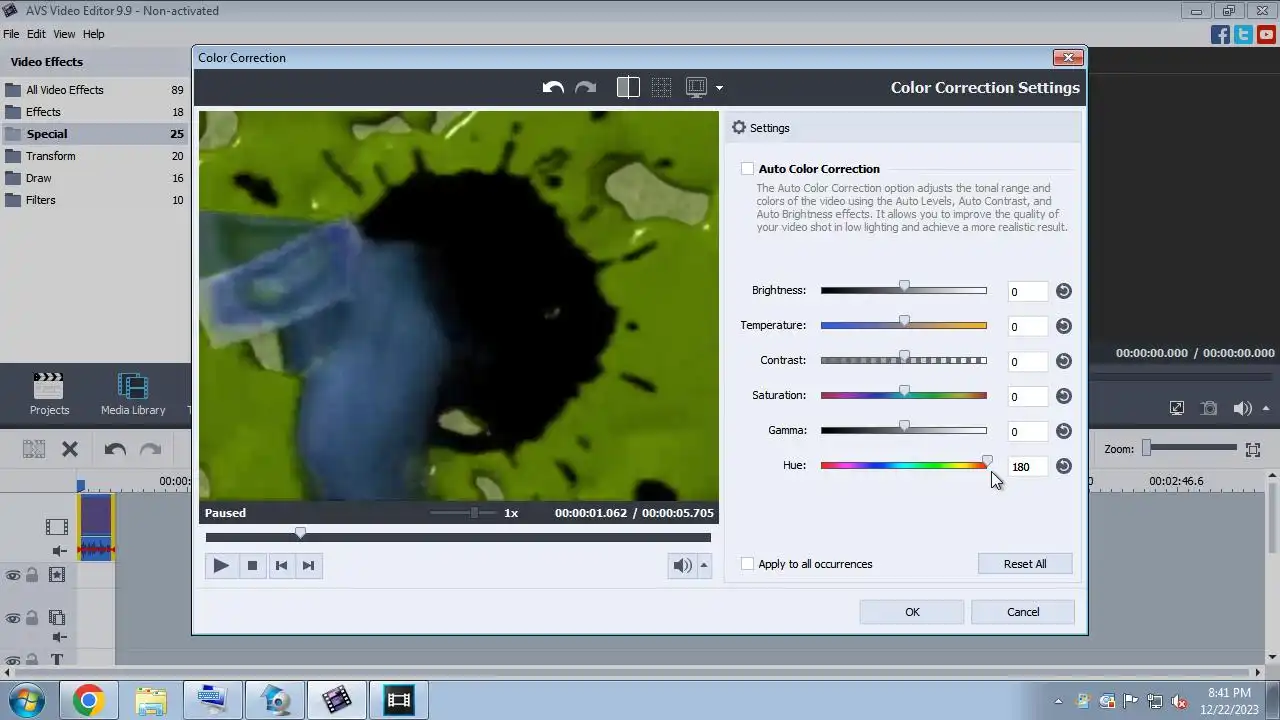1280x720 pixels.
Task: Open the View menu
Action: point(64,34)
